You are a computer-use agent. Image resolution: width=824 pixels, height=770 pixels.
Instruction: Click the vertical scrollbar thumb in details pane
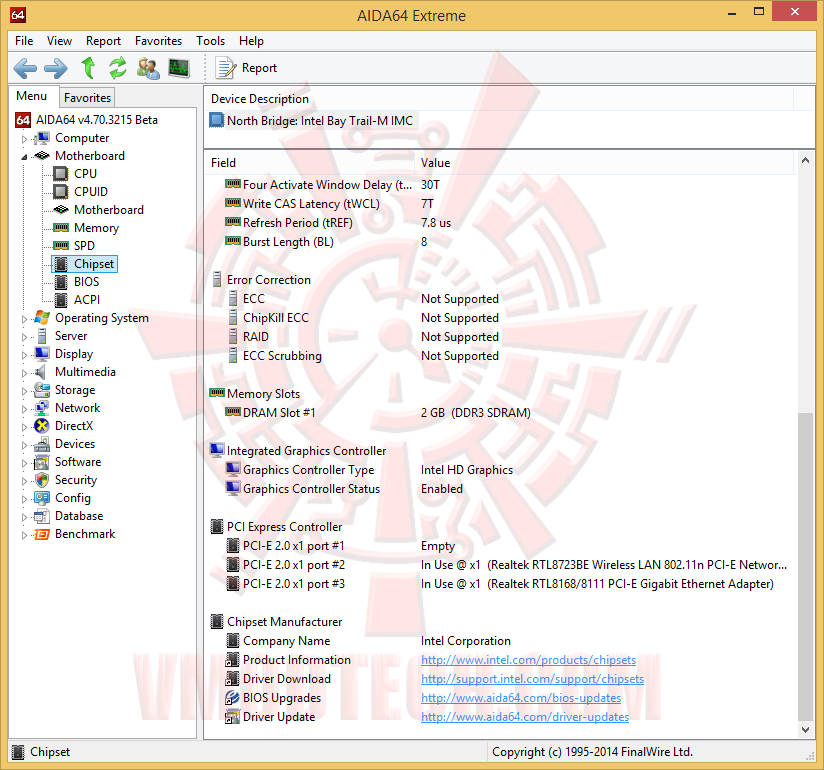click(805, 566)
